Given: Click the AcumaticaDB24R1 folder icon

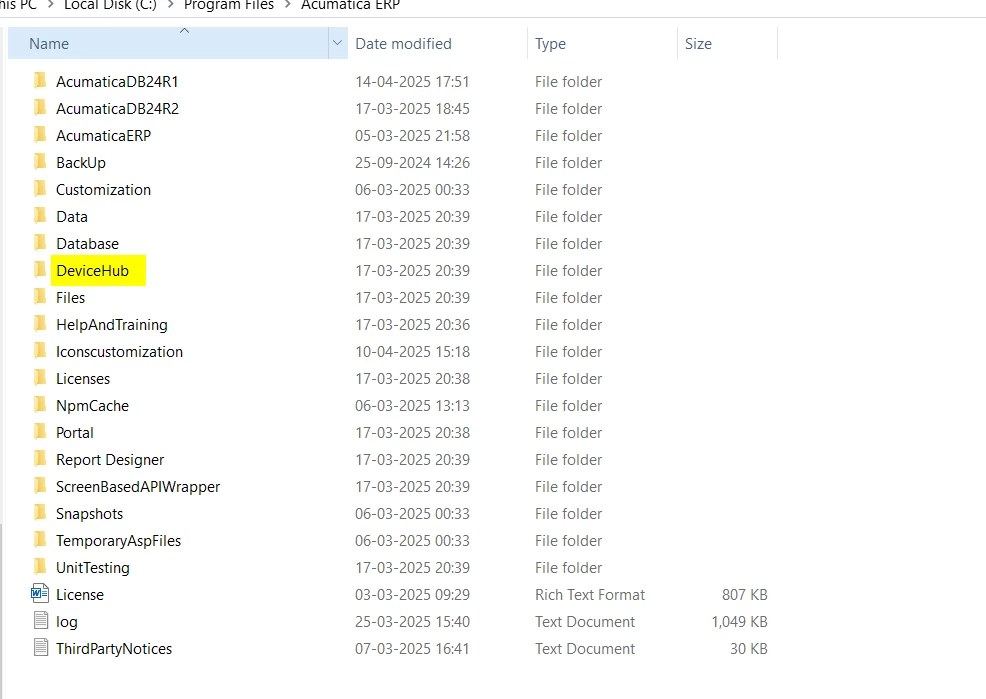Looking at the screenshot, I should point(40,80).
